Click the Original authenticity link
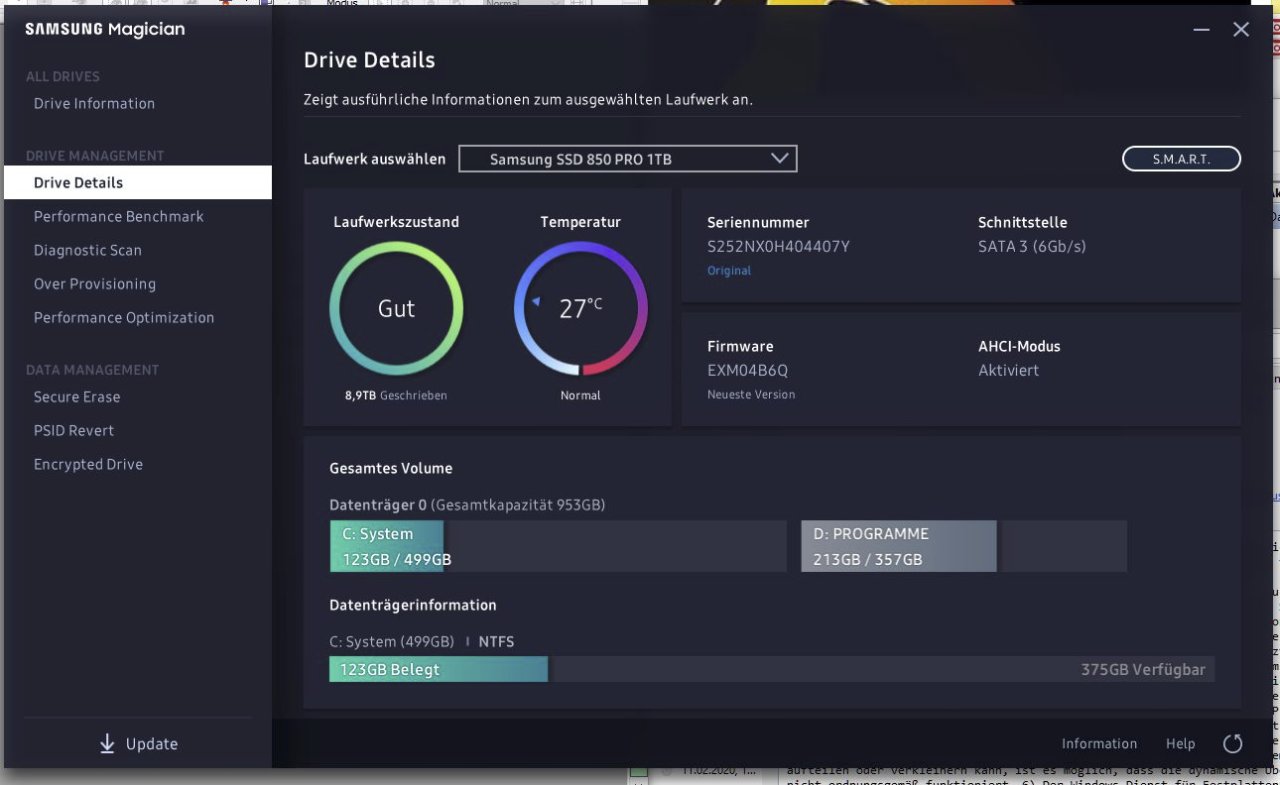This screenshot has width=1280, height=785. [729, 271]
